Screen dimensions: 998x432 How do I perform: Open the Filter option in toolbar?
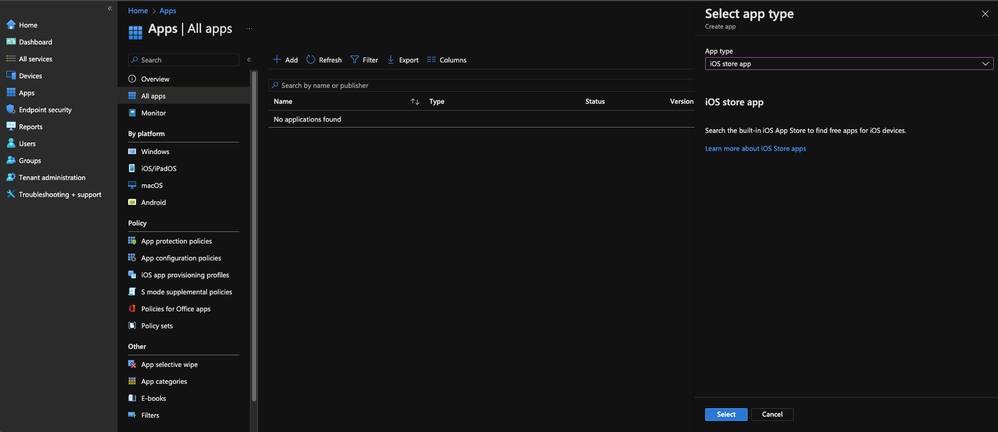(364, 60)
